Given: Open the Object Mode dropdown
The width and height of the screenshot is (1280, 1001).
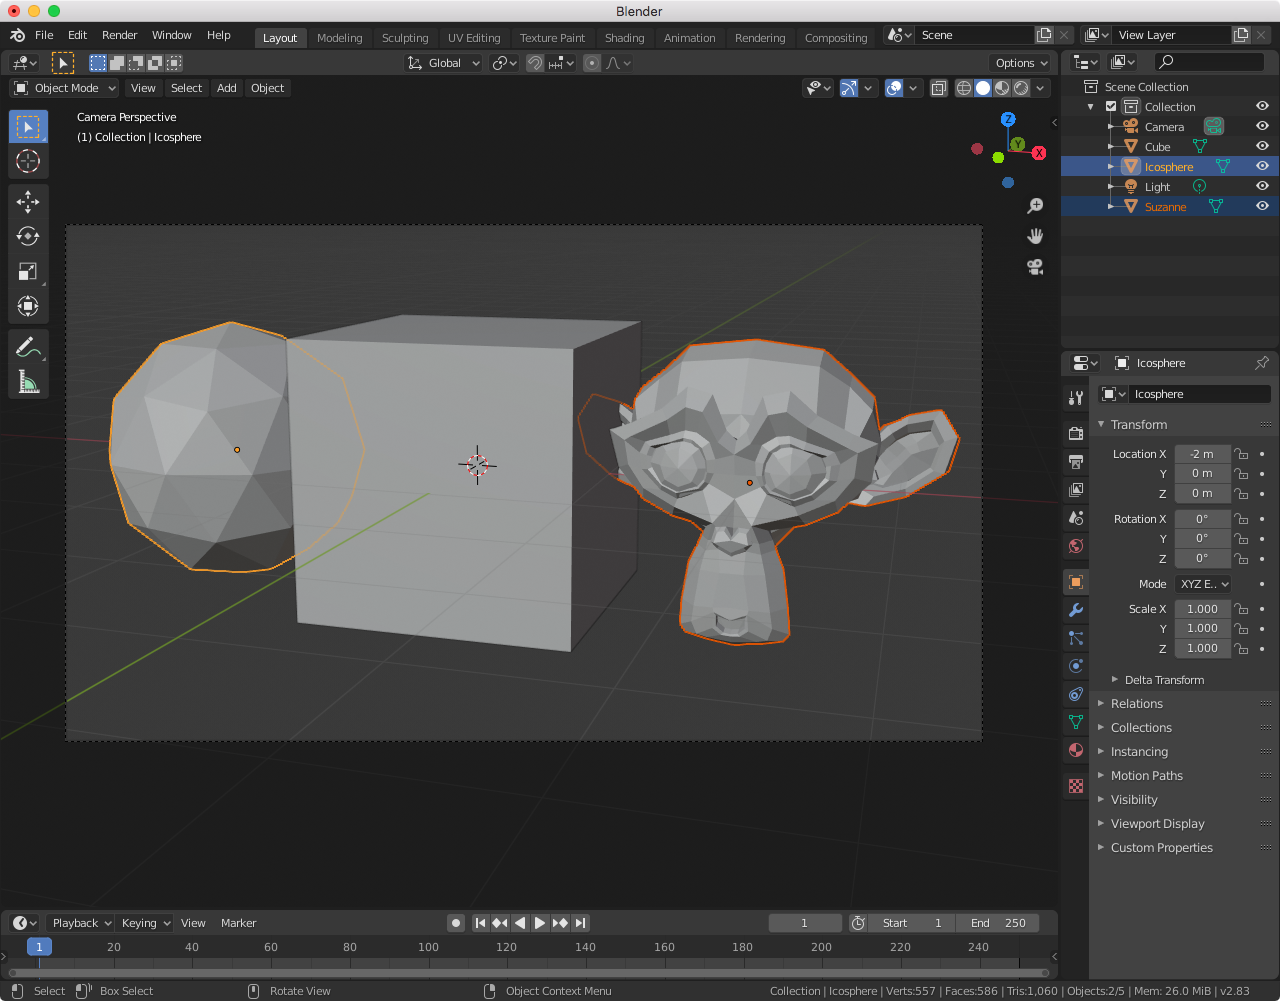Looking at the screenshot, I should (x=65, y=88).
